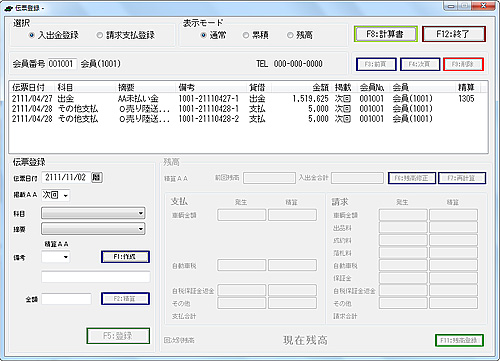This screenshot has width=500, height=361.
Task: Click the 伝票日付 field showing 2111/11/02
Action: [x=66, y=177]
